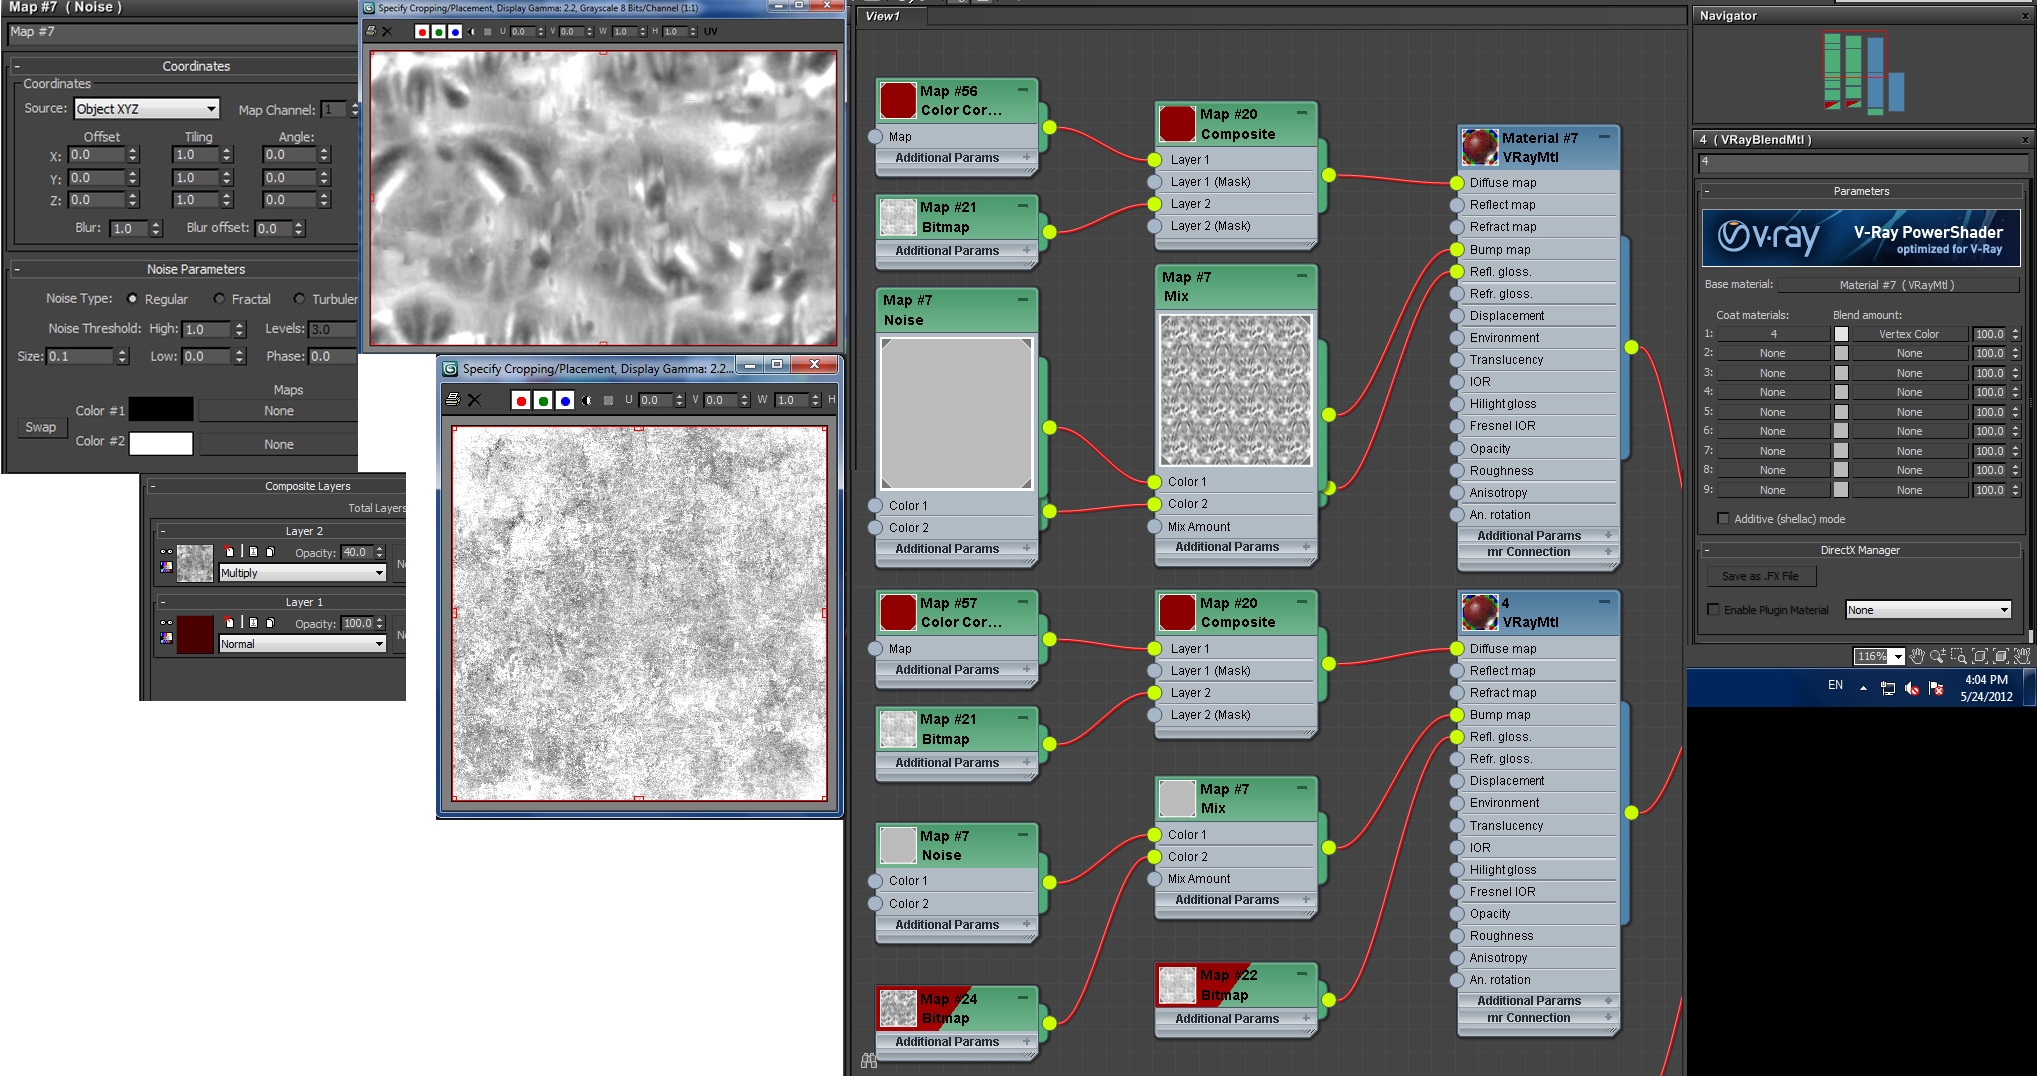Toggle alpha display in lower cropping window
The image size is (2037, 1076).
point(587,400)
